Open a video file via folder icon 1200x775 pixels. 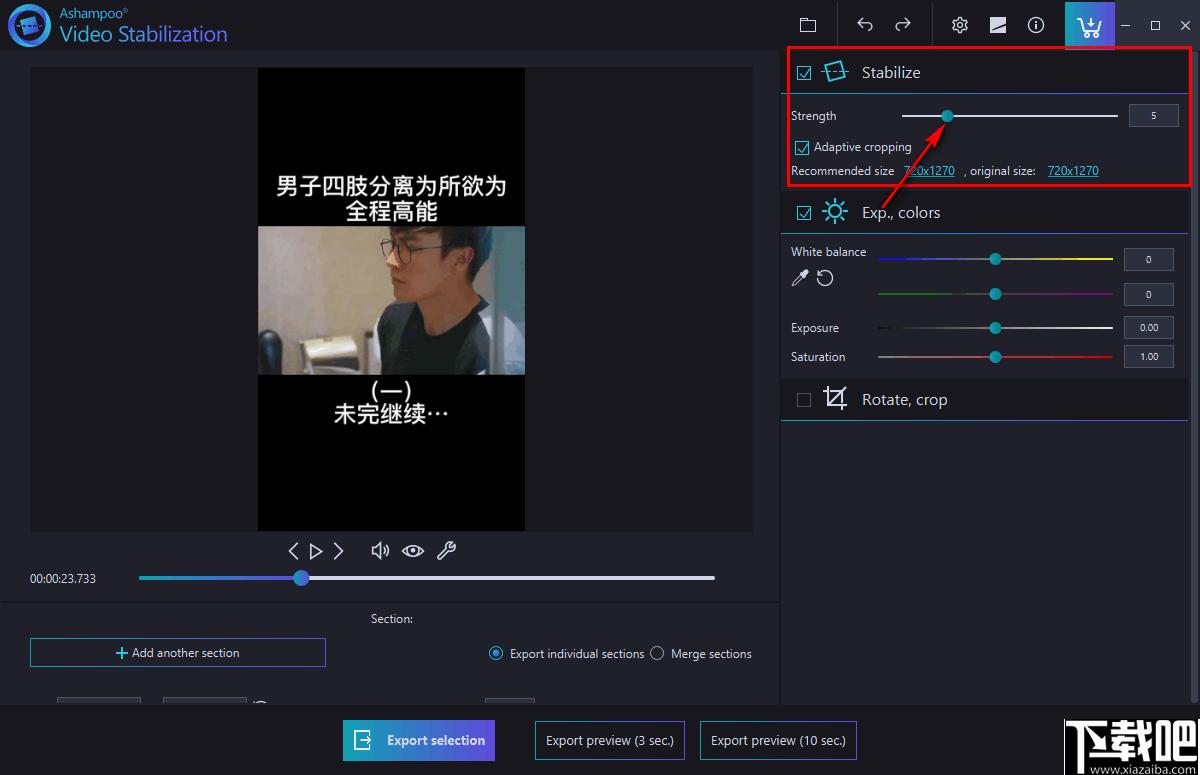(808, 25)
